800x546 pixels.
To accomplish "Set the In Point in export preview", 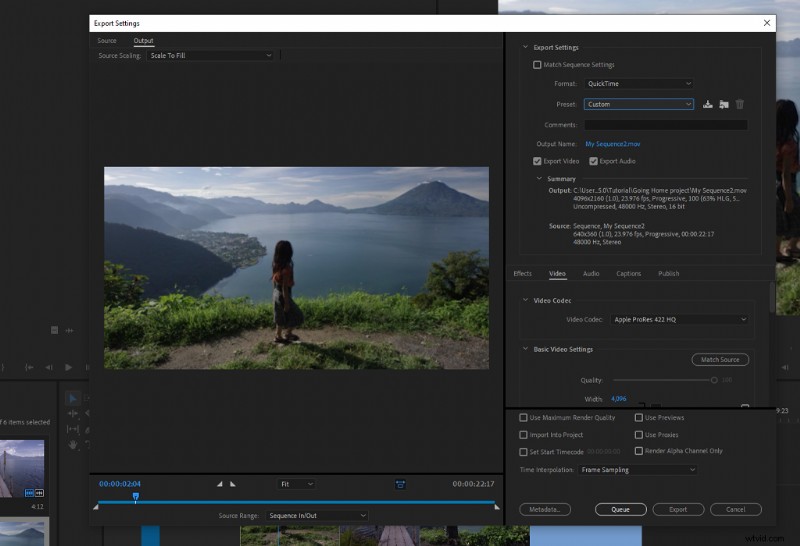I will tap(220, 484).
